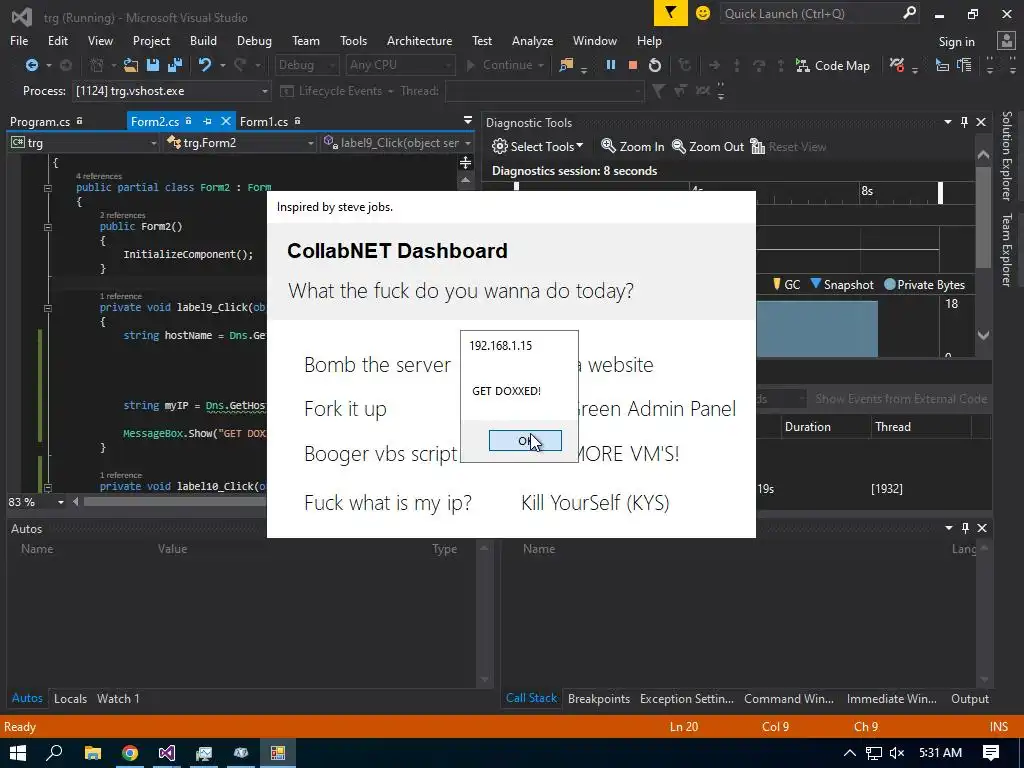This screenshot has height=768, width=1024.
Task: Close the Form2.cs tab
Action: pyautogui.click(x=225, y=121)
